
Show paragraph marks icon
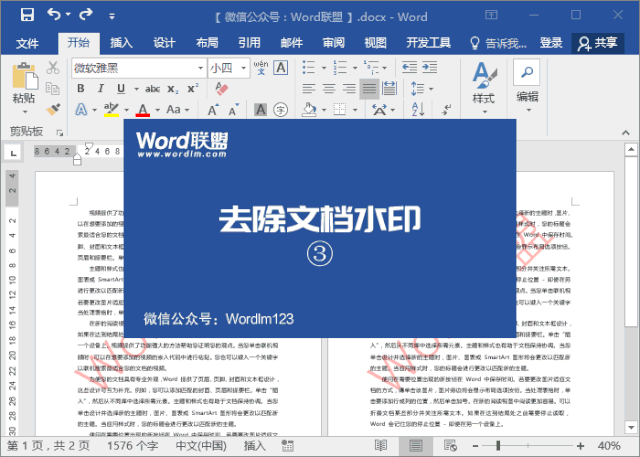click(447, 109)
